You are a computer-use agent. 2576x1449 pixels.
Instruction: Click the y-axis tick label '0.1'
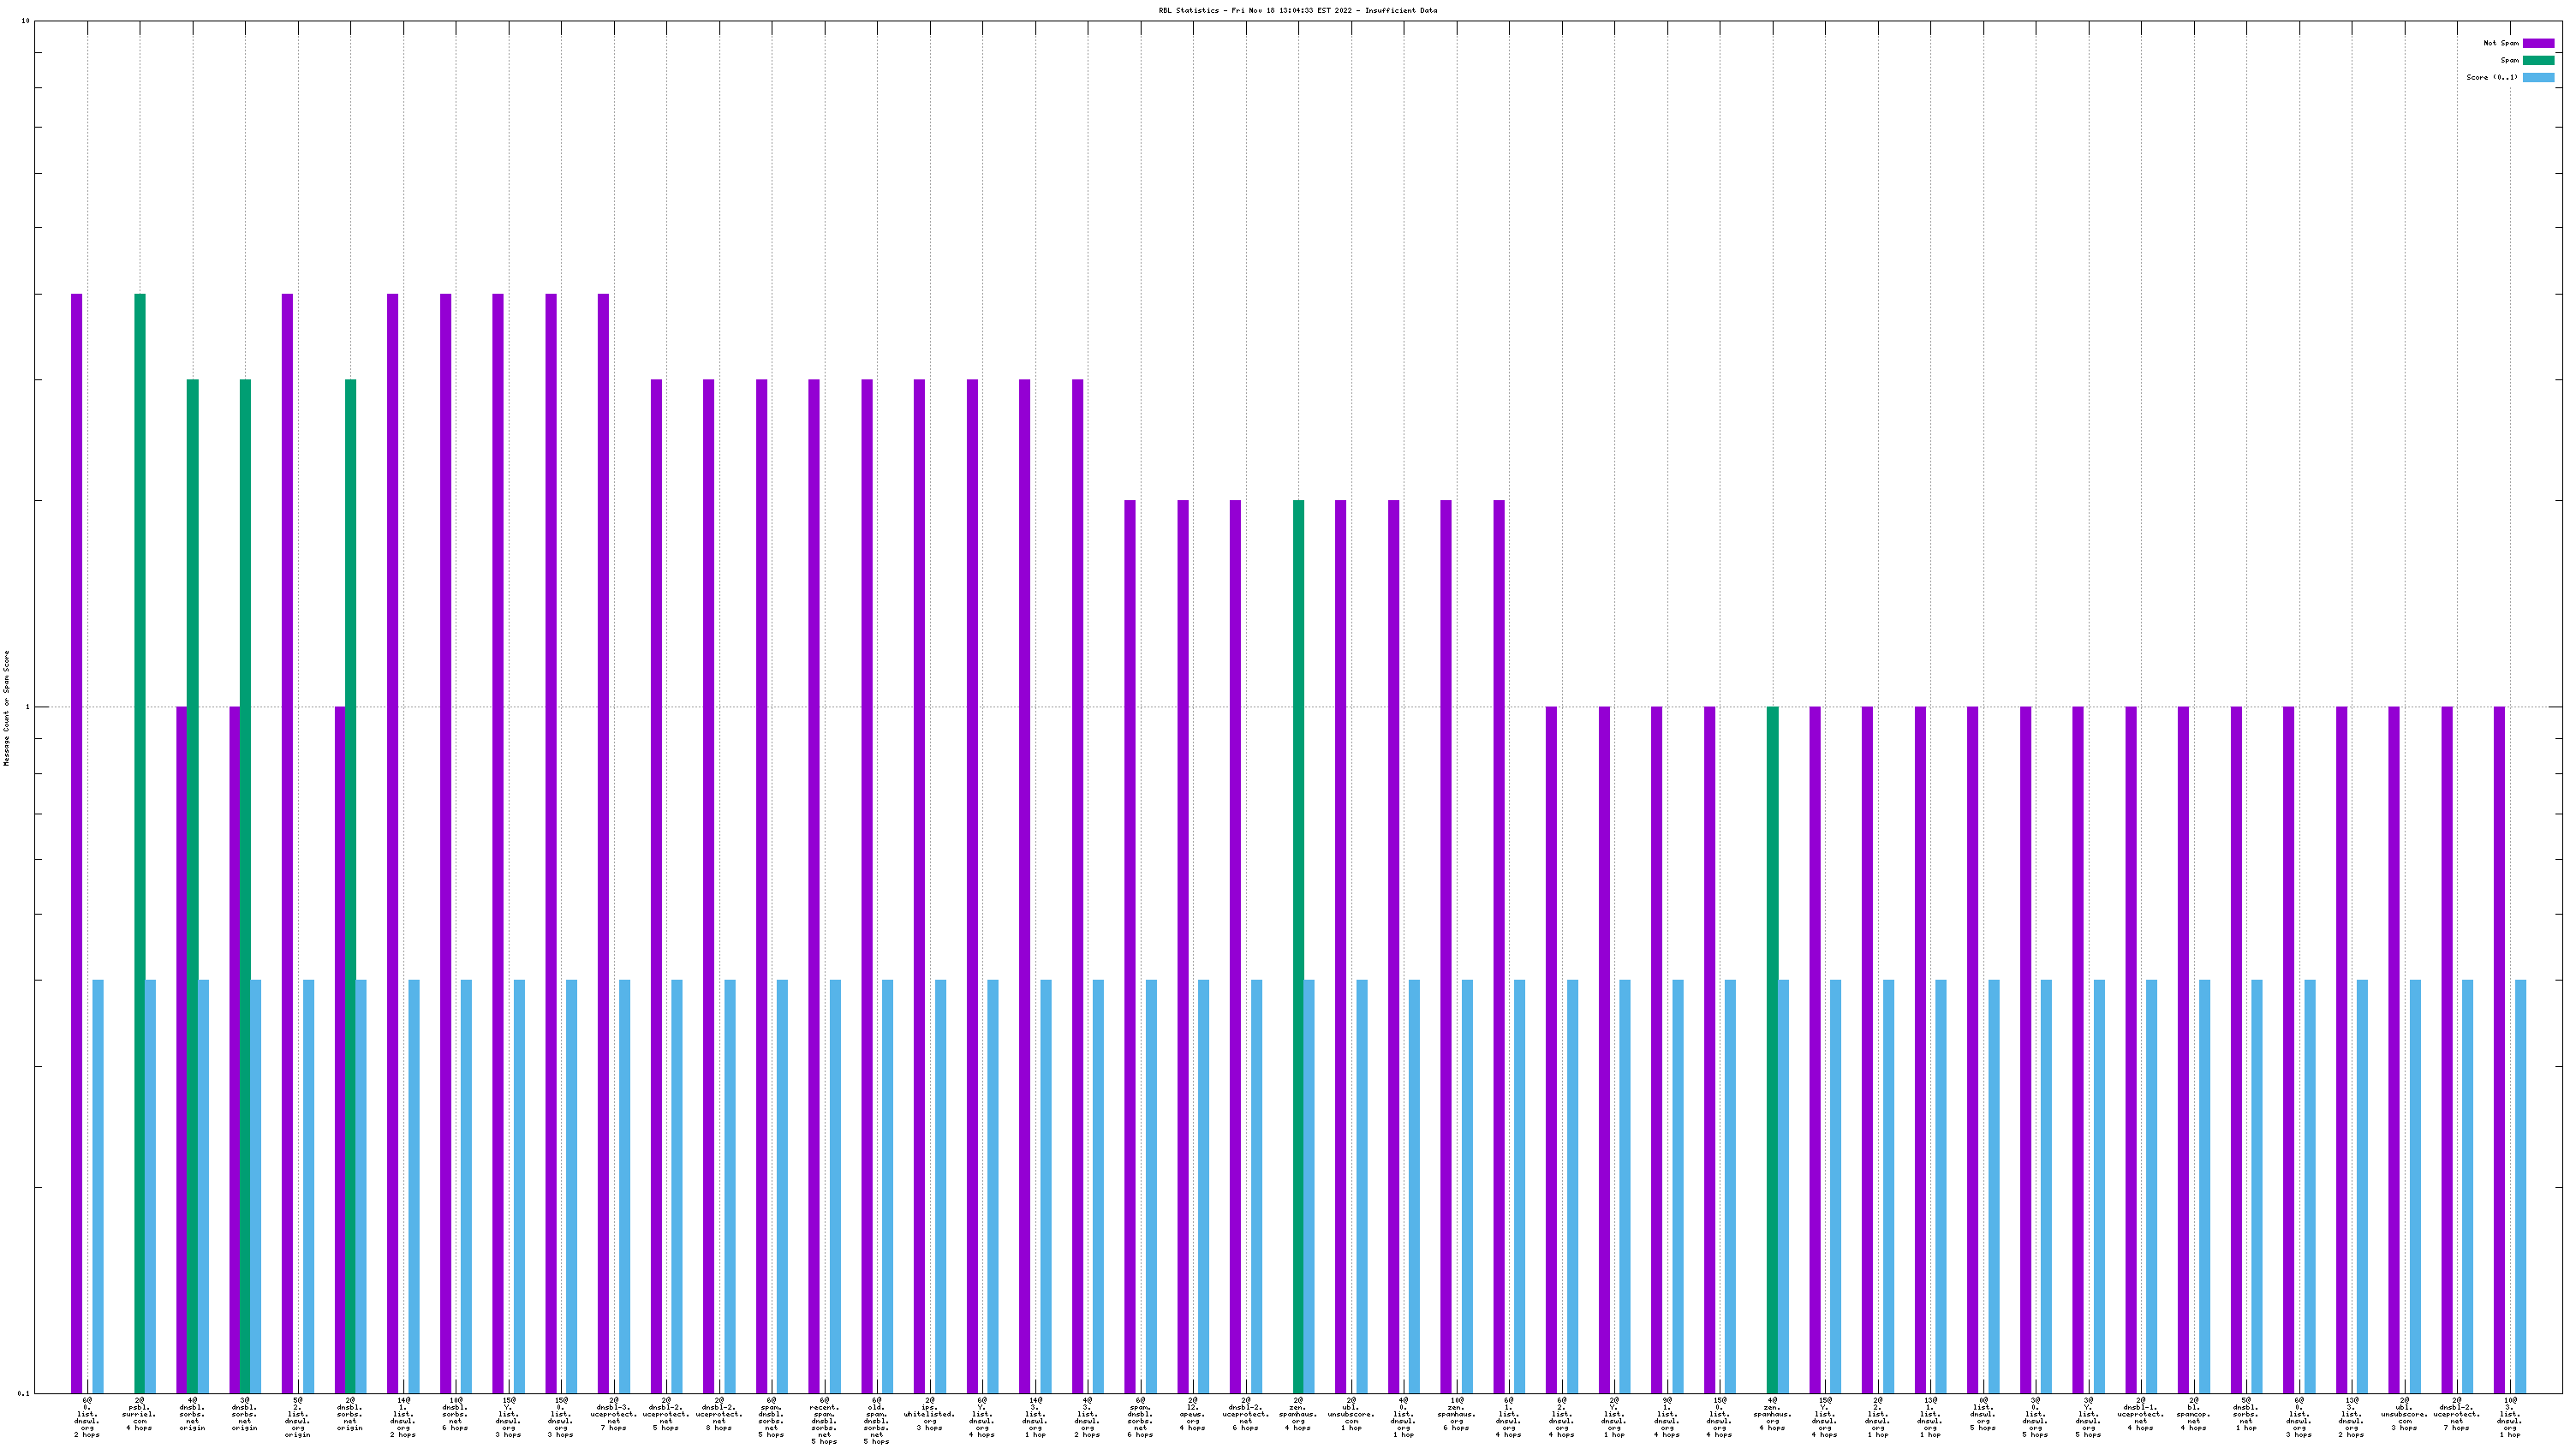tap(24, 1393)
